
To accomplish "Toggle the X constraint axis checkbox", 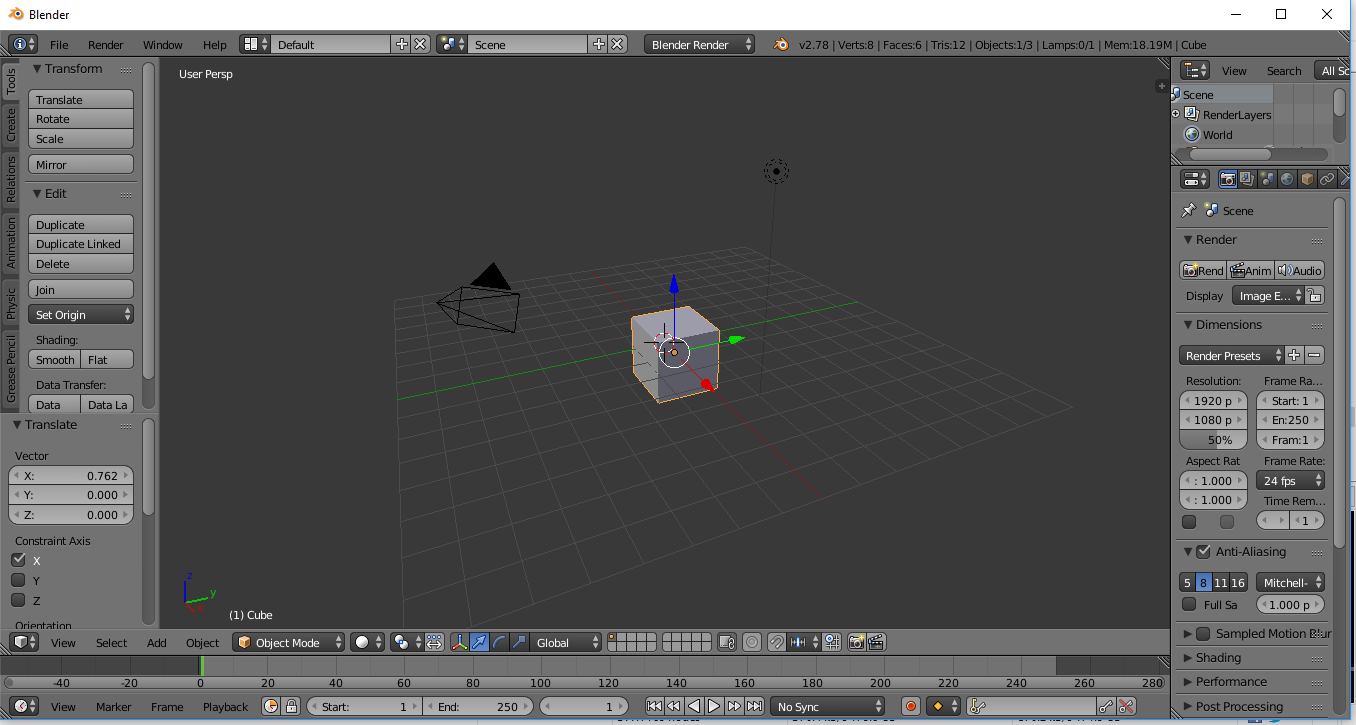I will click(18, 560).
